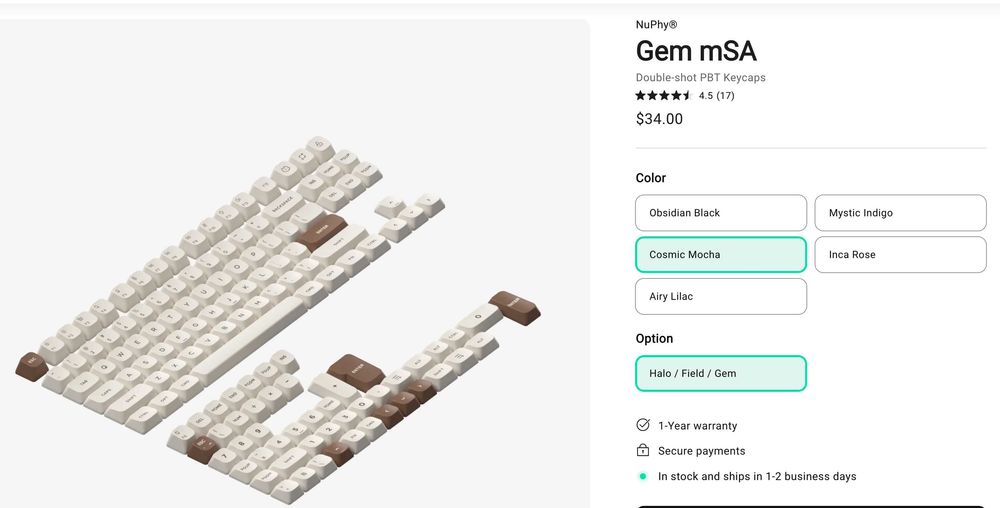Select the Halo / Field / Gem option
This screenshot has height=508, width=1000.
tap(721, 373)
